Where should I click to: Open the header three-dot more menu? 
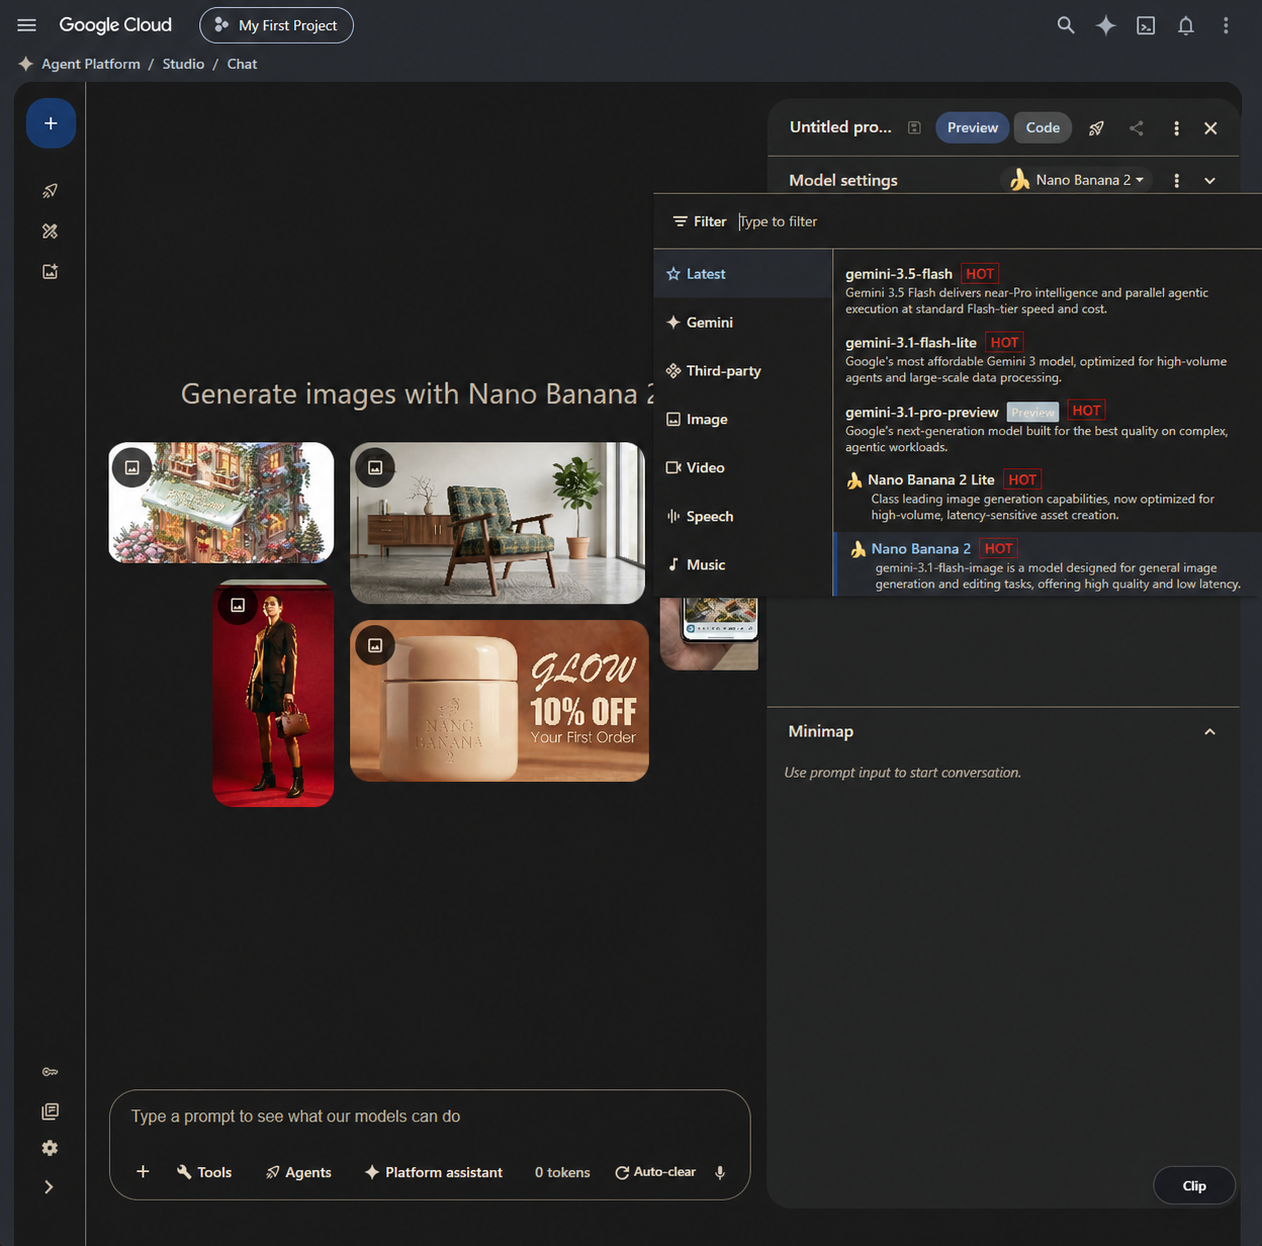pos(1226,26)
